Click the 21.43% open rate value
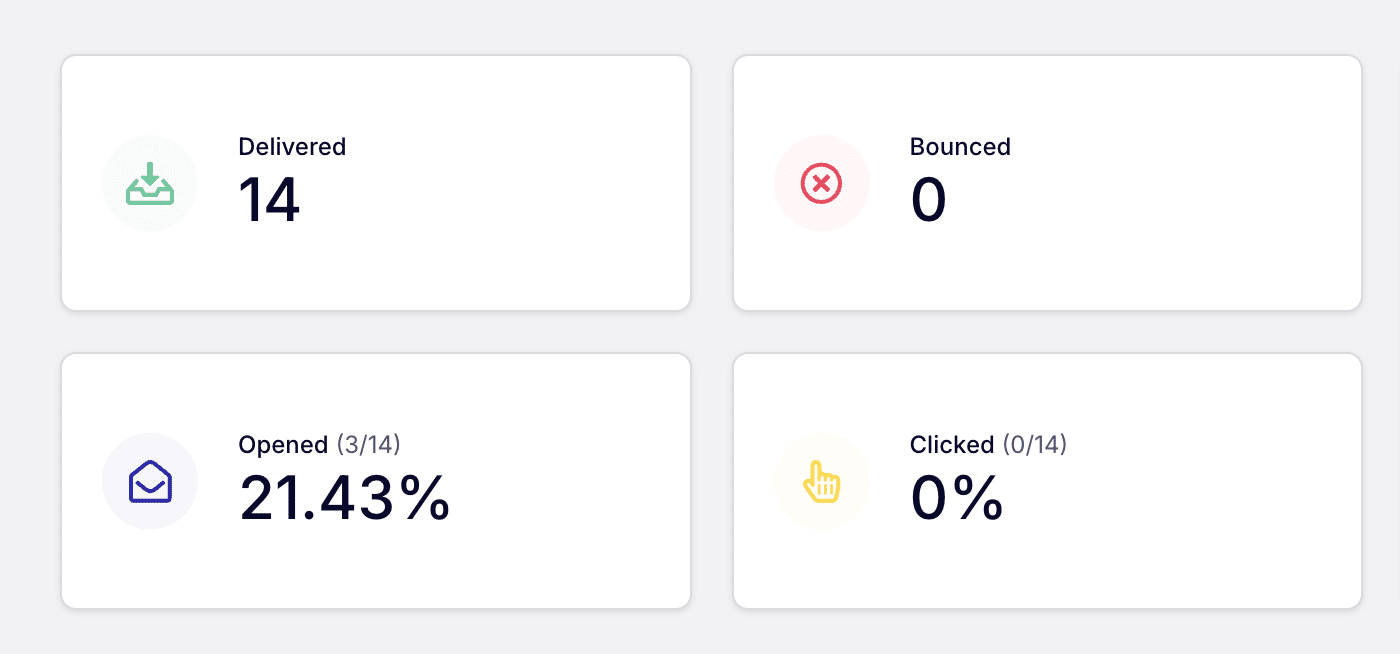 pyautogui.click(x=344, y=498)
